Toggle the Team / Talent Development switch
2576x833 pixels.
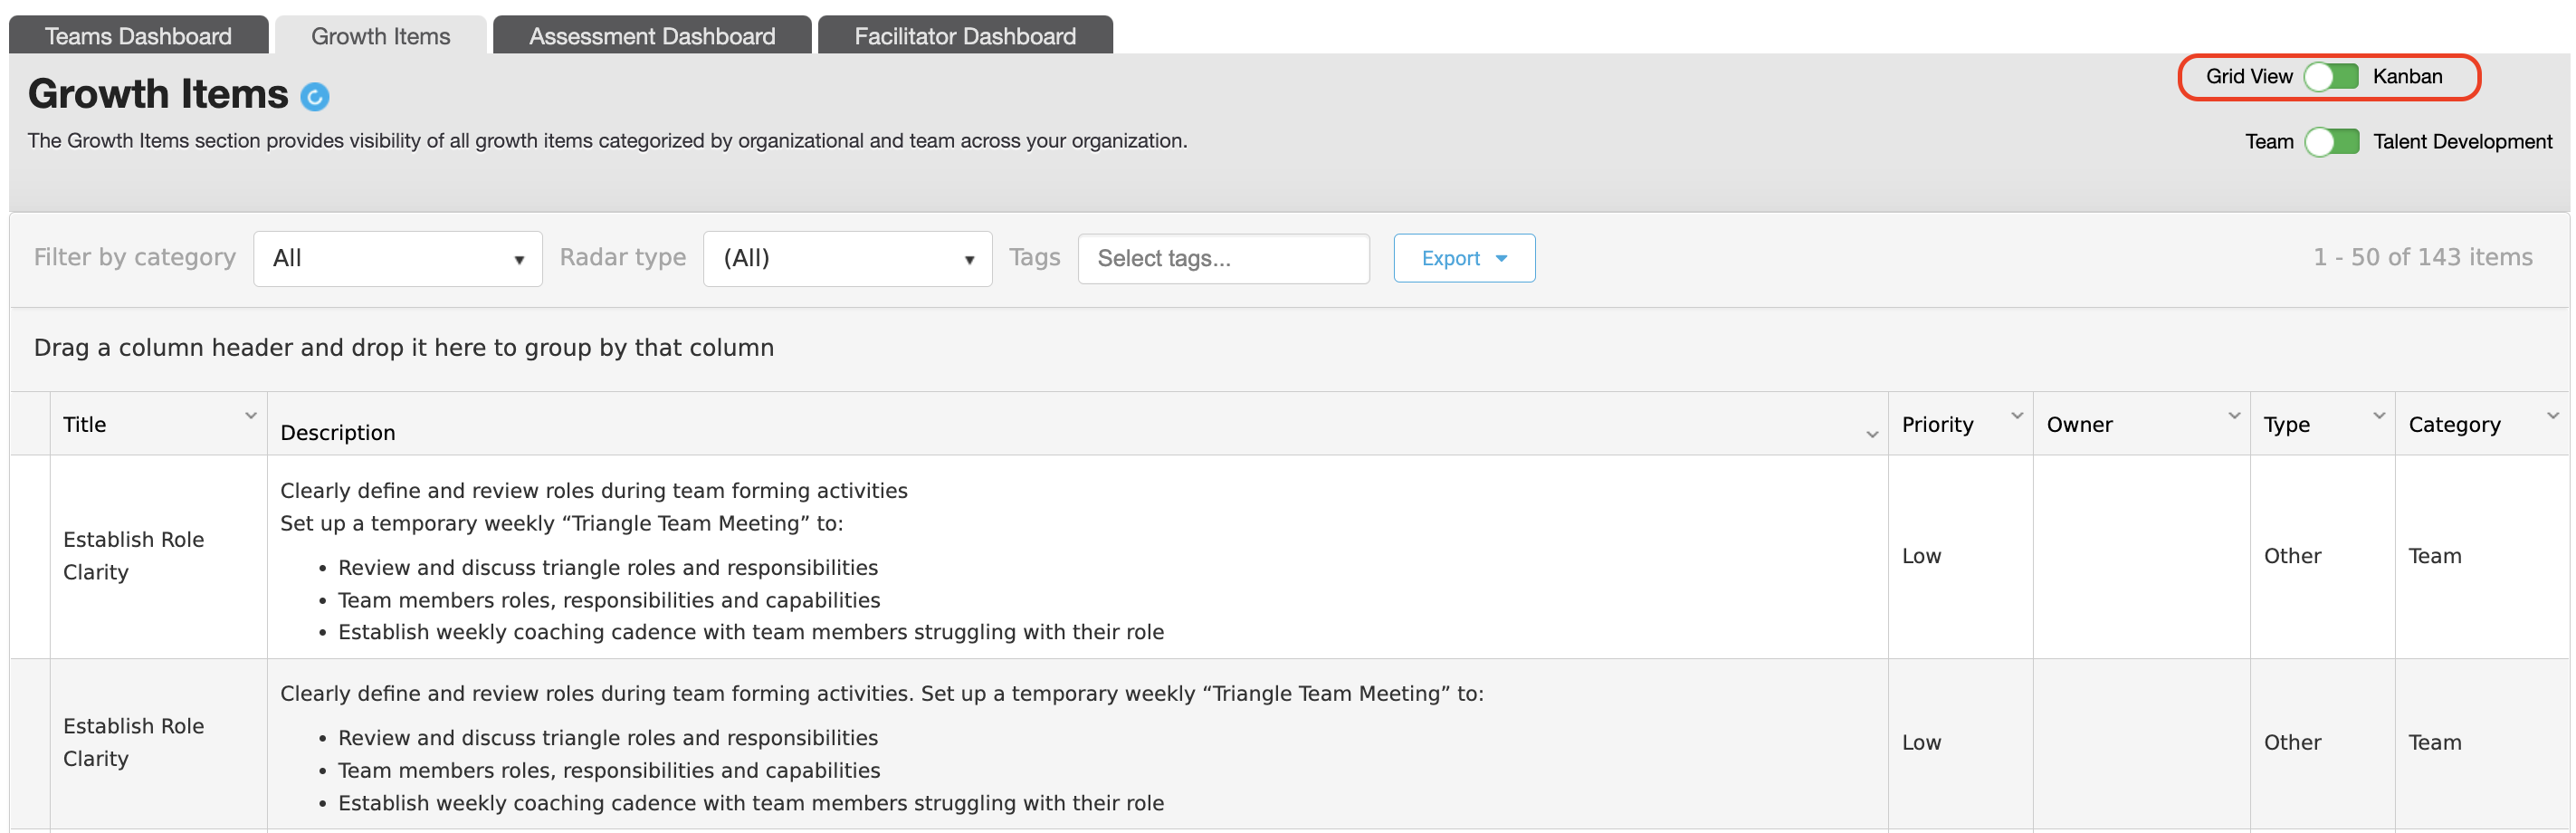[x=2332, y=142]
